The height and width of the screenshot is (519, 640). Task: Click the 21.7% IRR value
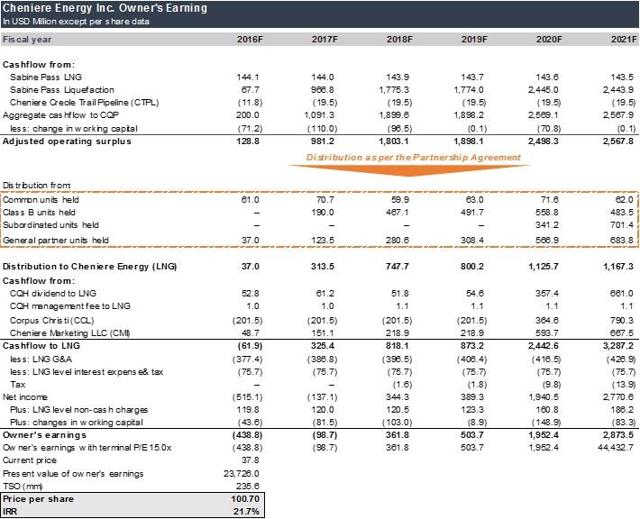[x=247, y=512]
